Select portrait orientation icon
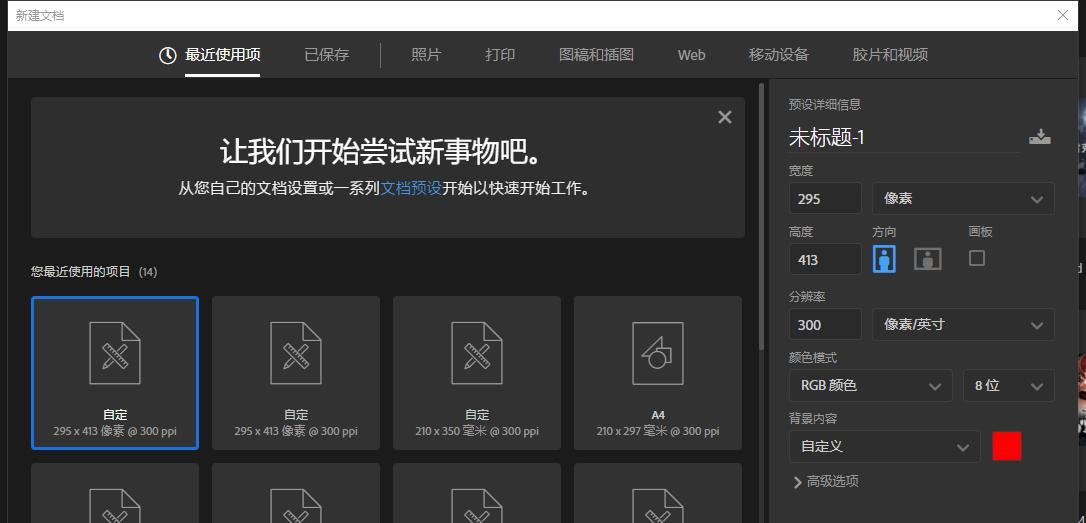Image resolution: width=1086 pixels, height=523 pixels. [x=884, y=259]
